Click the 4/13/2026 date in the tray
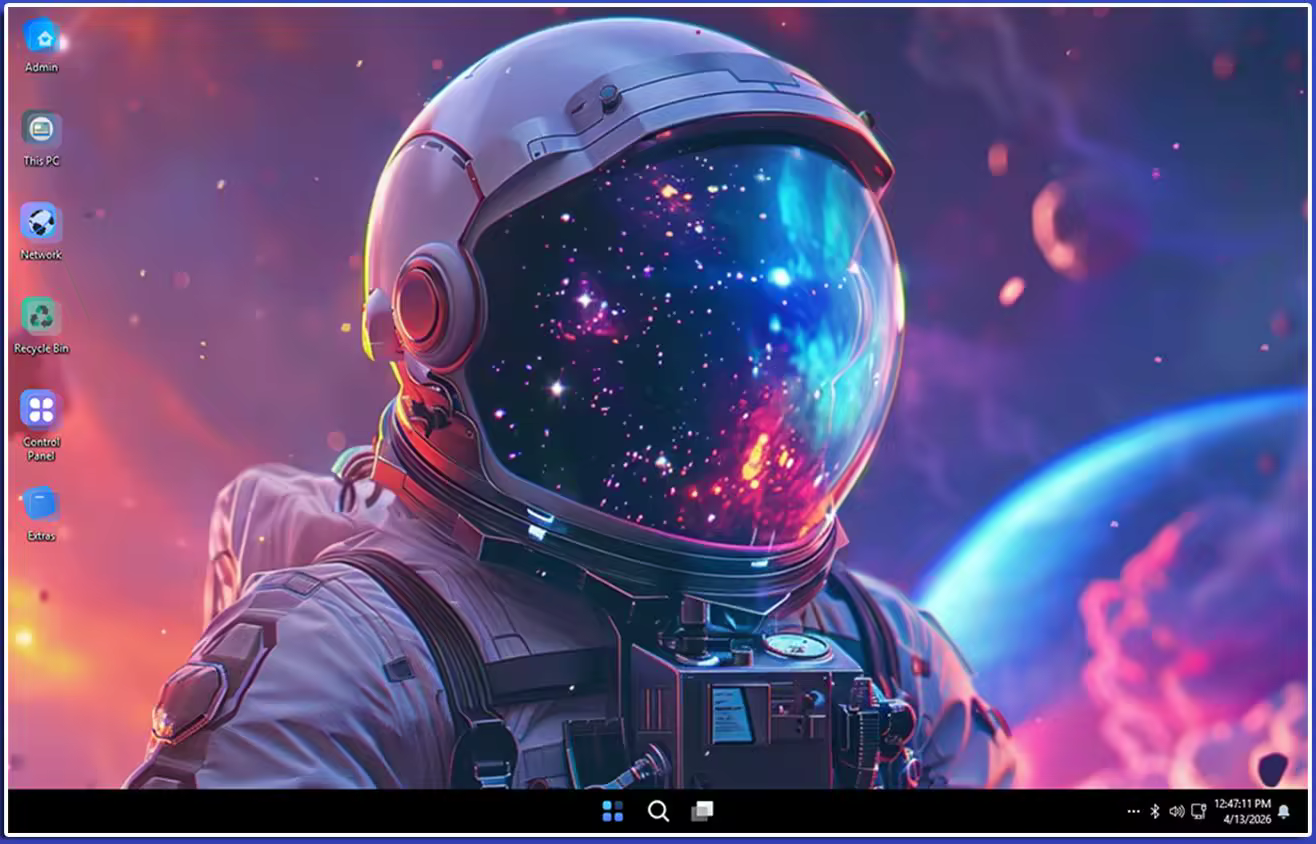This screenshot has width=1316, height=844. point(1246,819)
